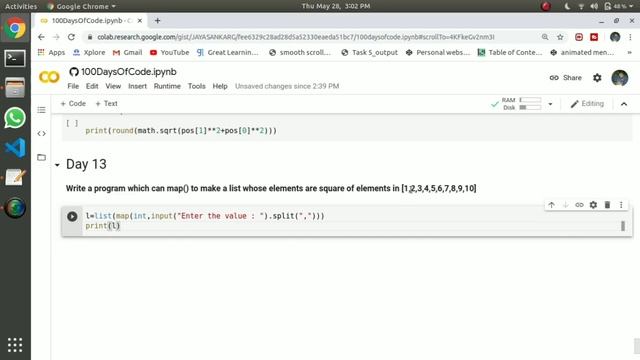Expand the RAM and Disk dropdown
The height and width of the screenshot is (360, 640).
[x=550, y=104]
